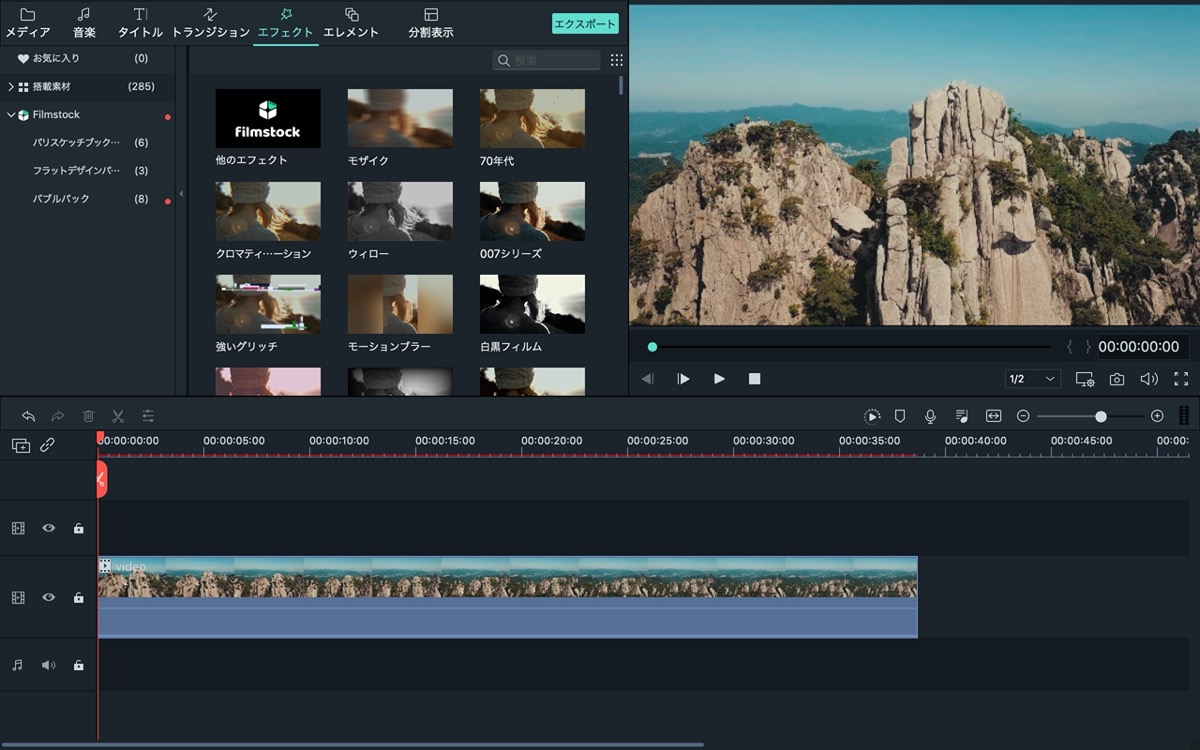Open the メディア tab
Viewport: 1200px width, 750px height.
(28, 23)
